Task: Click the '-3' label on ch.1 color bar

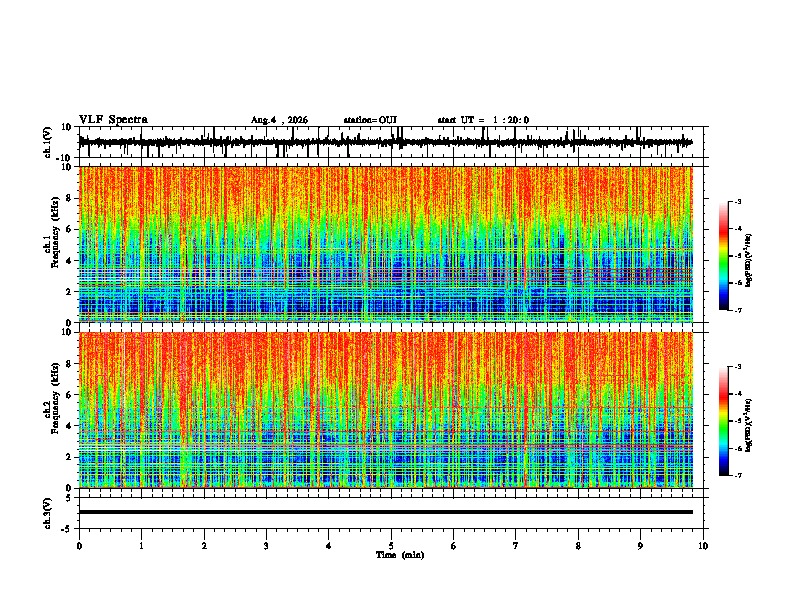Action: click(738, 201)
